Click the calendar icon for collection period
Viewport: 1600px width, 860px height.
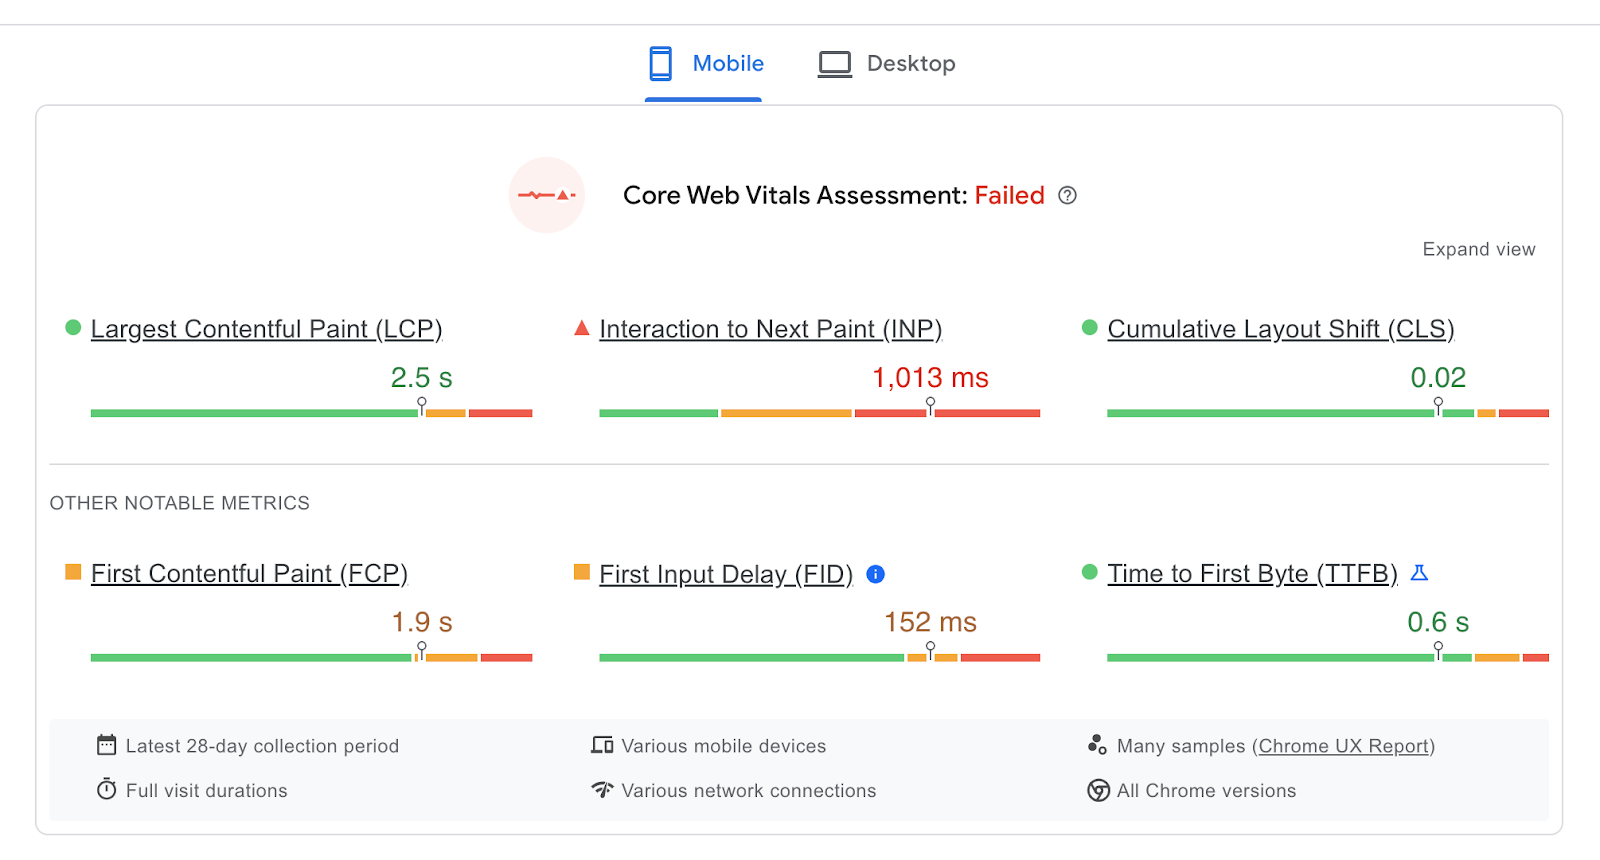(x=107, y=745)
